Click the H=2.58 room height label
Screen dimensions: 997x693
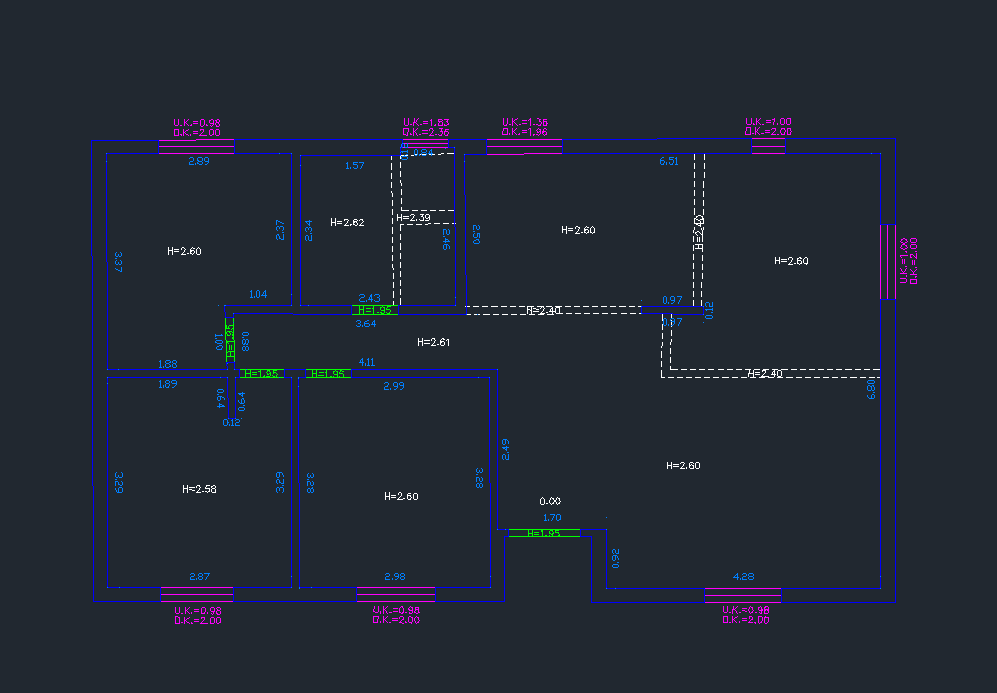[x=199, y=489]
